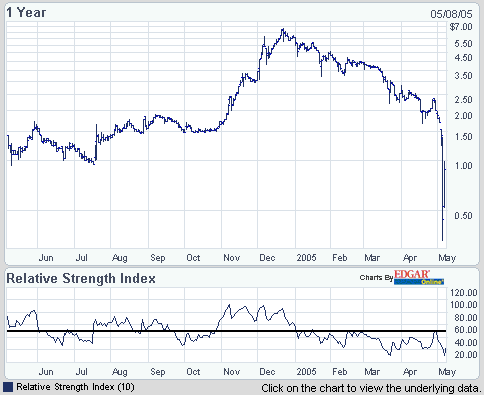Click the Aug label under the RSI chart
Image resolution: width=484 pixels, height=395 pixels.
[x=120, y=372]
